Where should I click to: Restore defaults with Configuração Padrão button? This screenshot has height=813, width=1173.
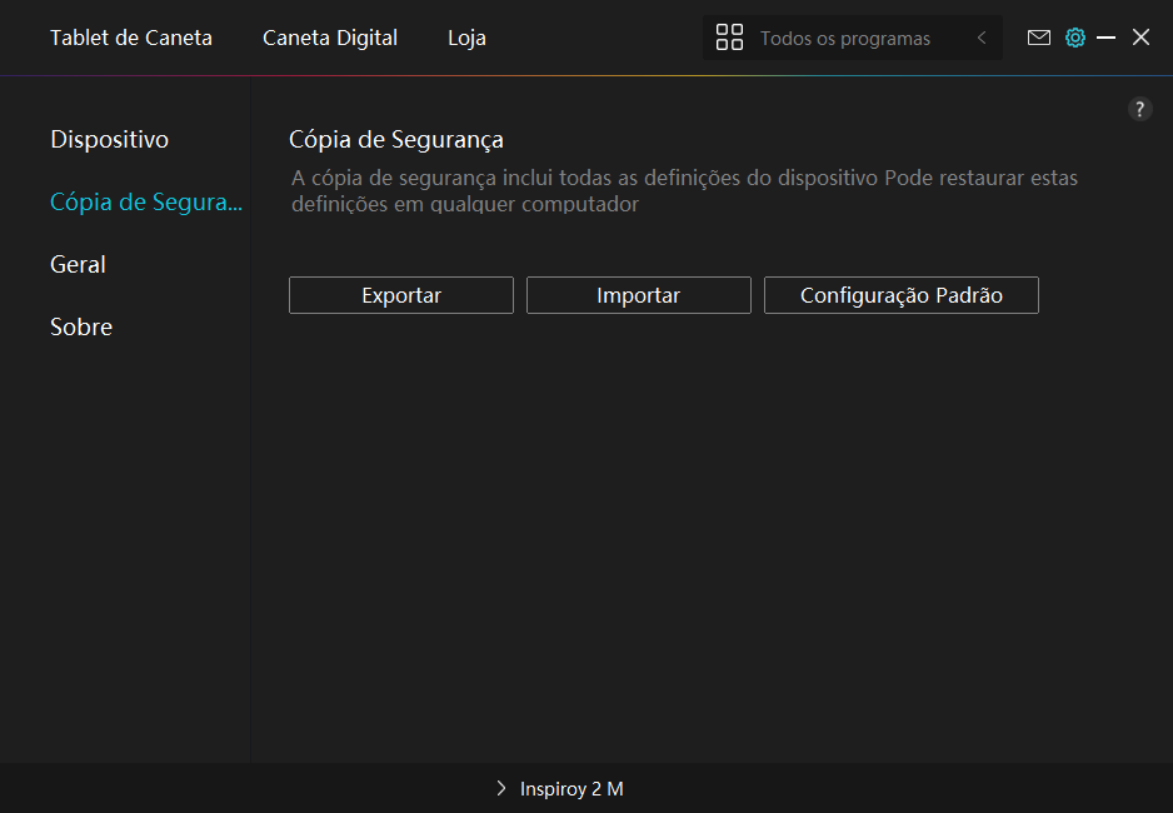click(x=901, y=296)
